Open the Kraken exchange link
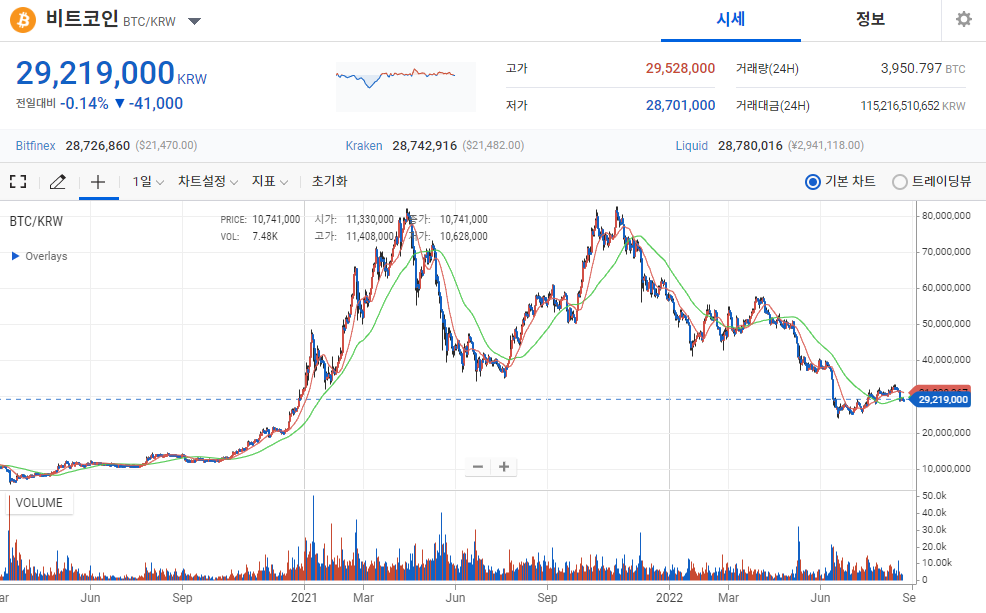Viewport: 986px width, 613px height. tap(363, 146)
